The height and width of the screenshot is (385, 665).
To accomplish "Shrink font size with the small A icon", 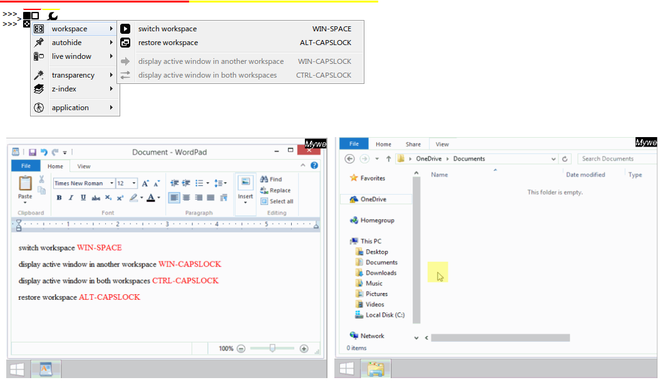I will pos(156,183).
